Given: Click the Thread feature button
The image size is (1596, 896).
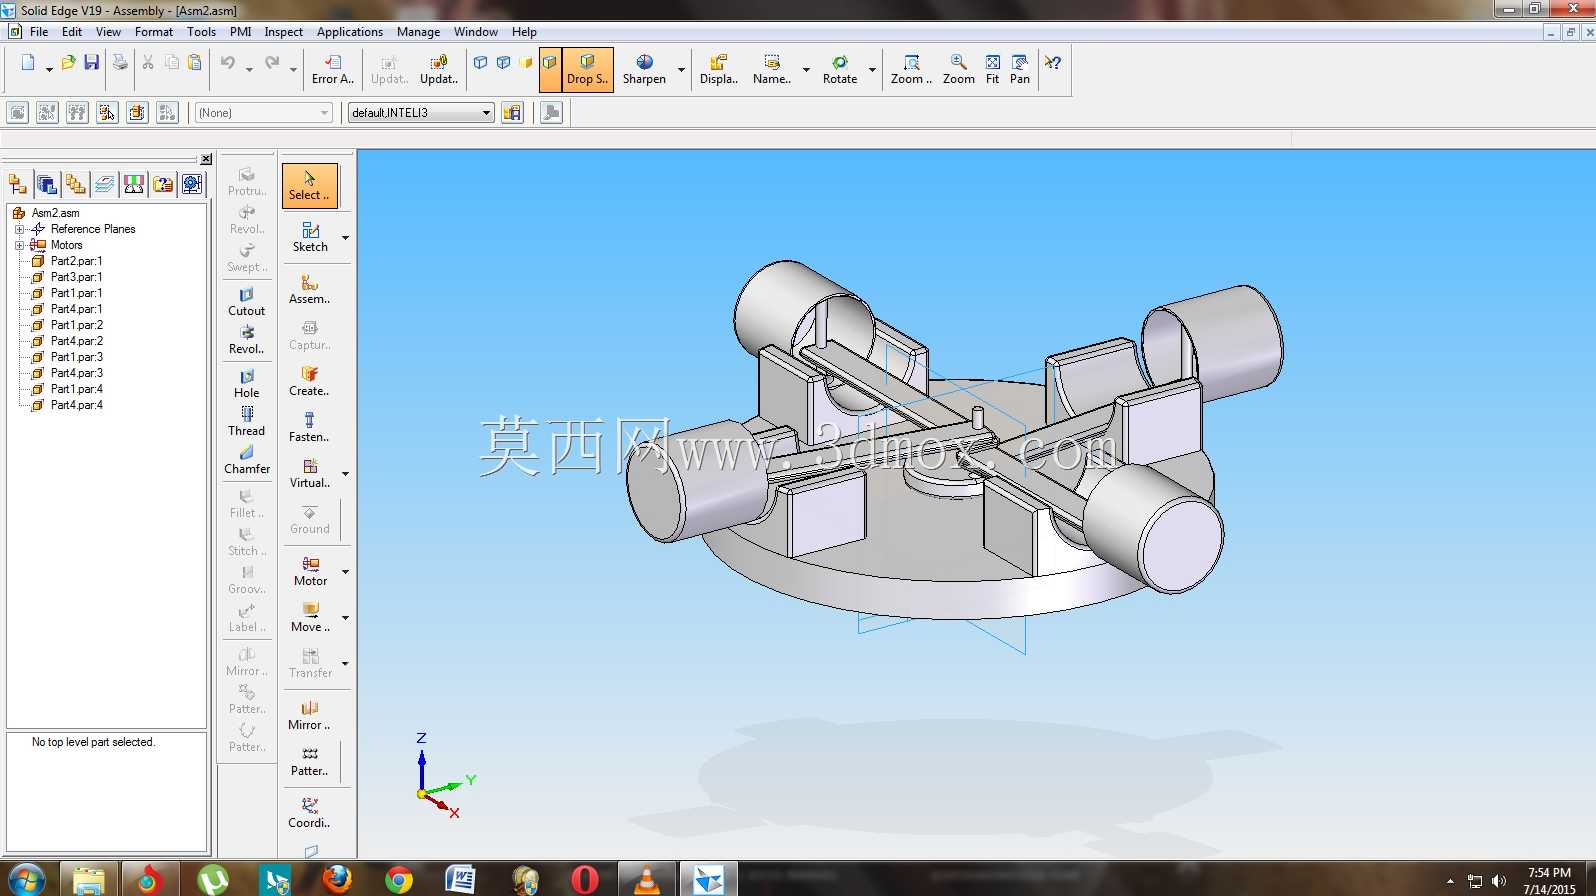Looking at the screenshot, I should click(247, 422).
